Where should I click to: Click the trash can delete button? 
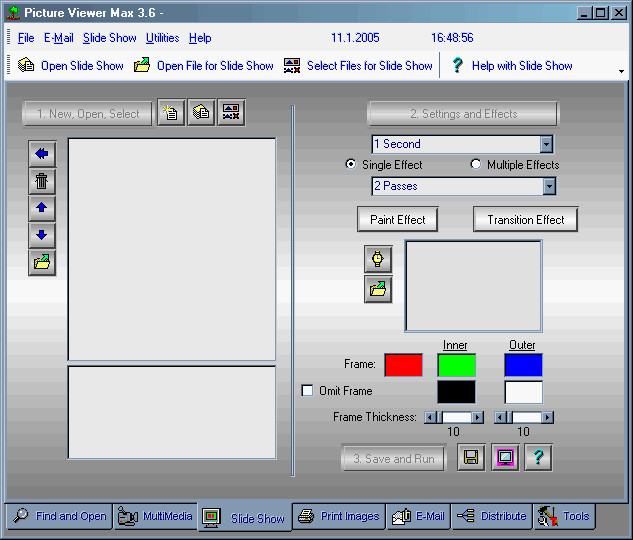(x=42, y=181)
